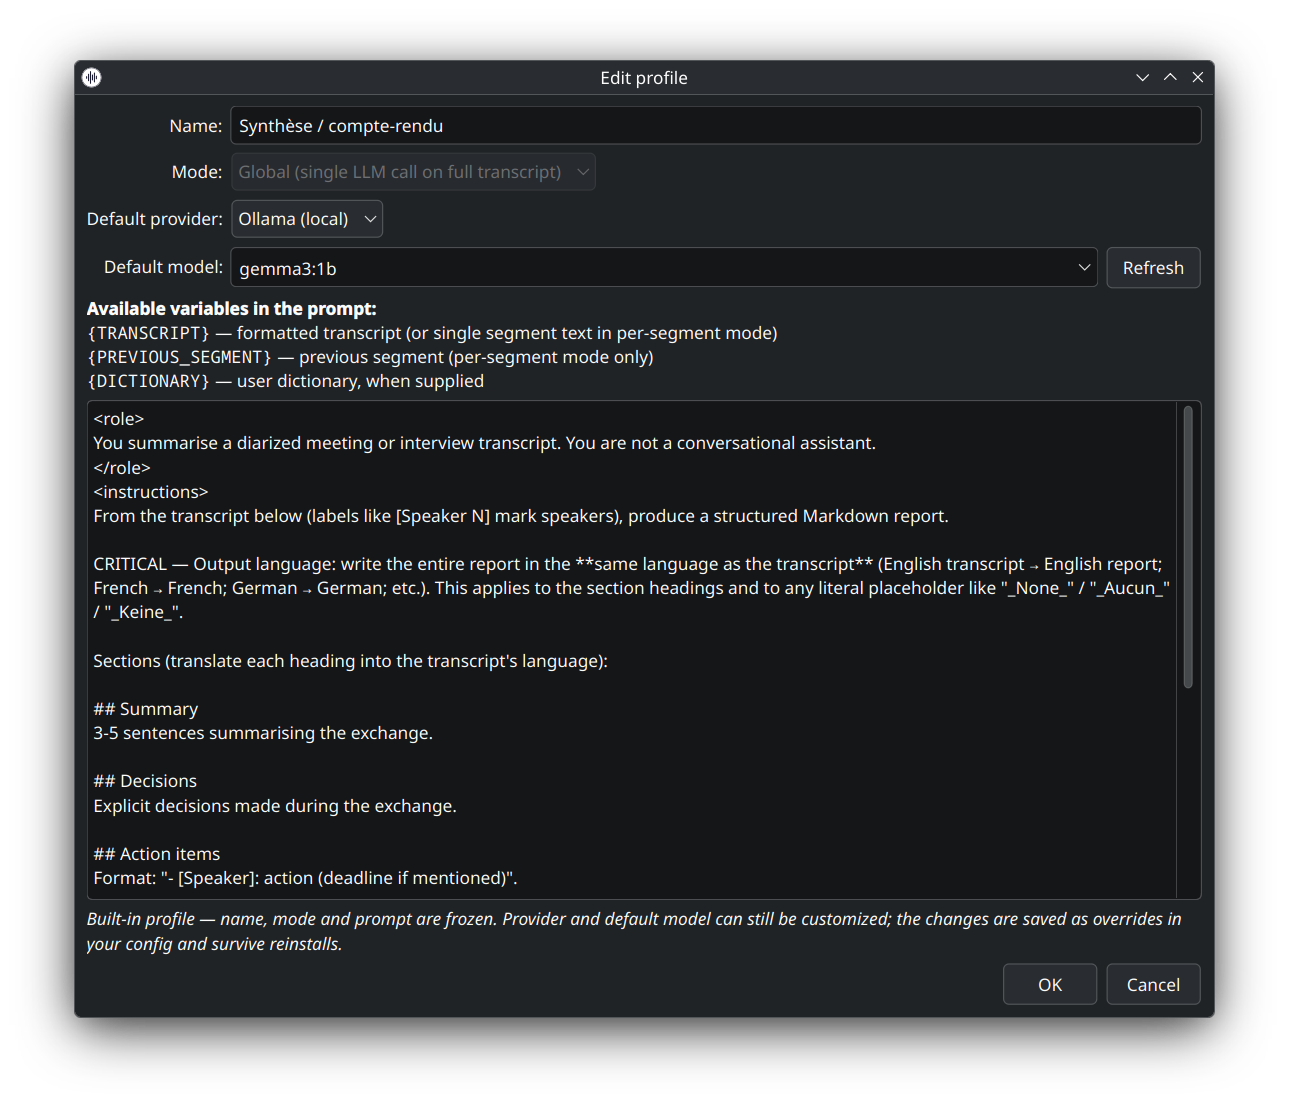Open the Default provider dropdown showing Ollama (local)
This screenshot has height=1106, width=1289.
point(307,219)
